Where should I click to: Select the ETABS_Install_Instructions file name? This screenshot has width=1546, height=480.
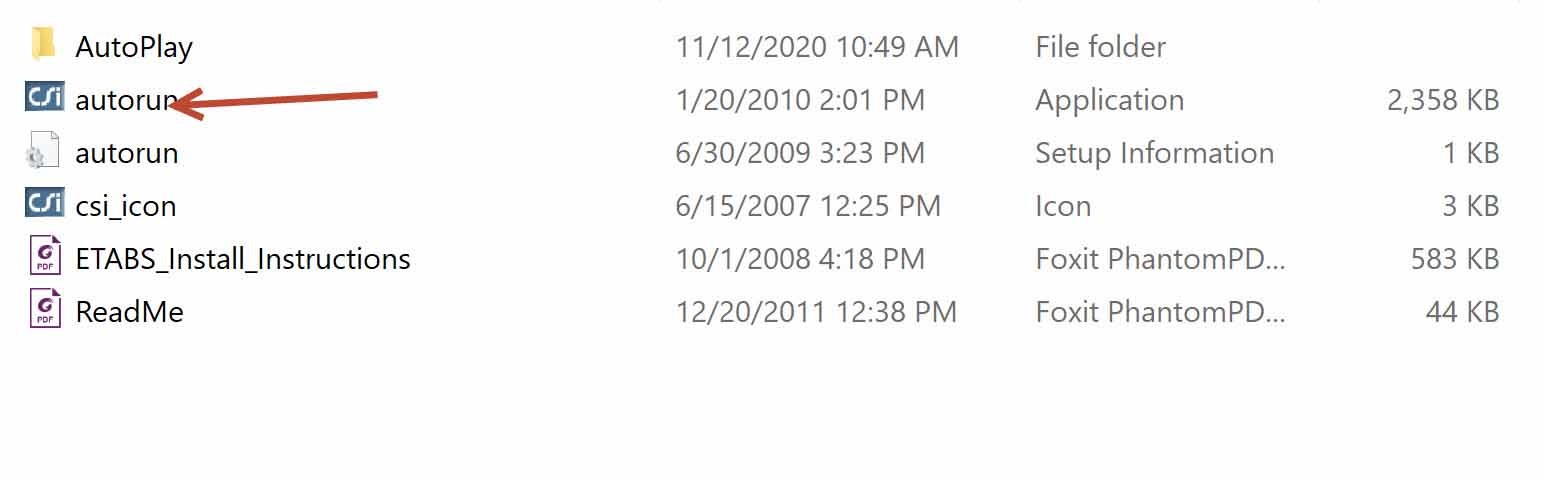243,259
